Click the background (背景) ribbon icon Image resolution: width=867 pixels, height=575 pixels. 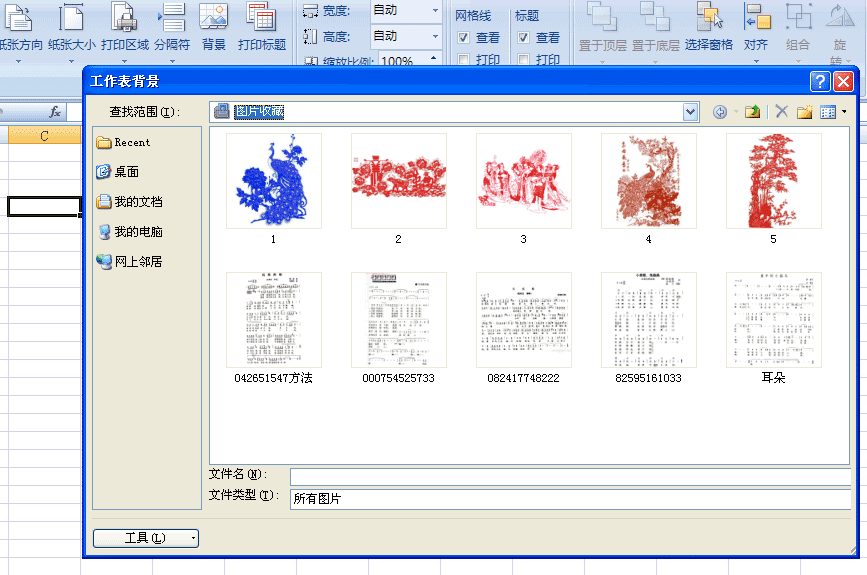pos(213,18)
